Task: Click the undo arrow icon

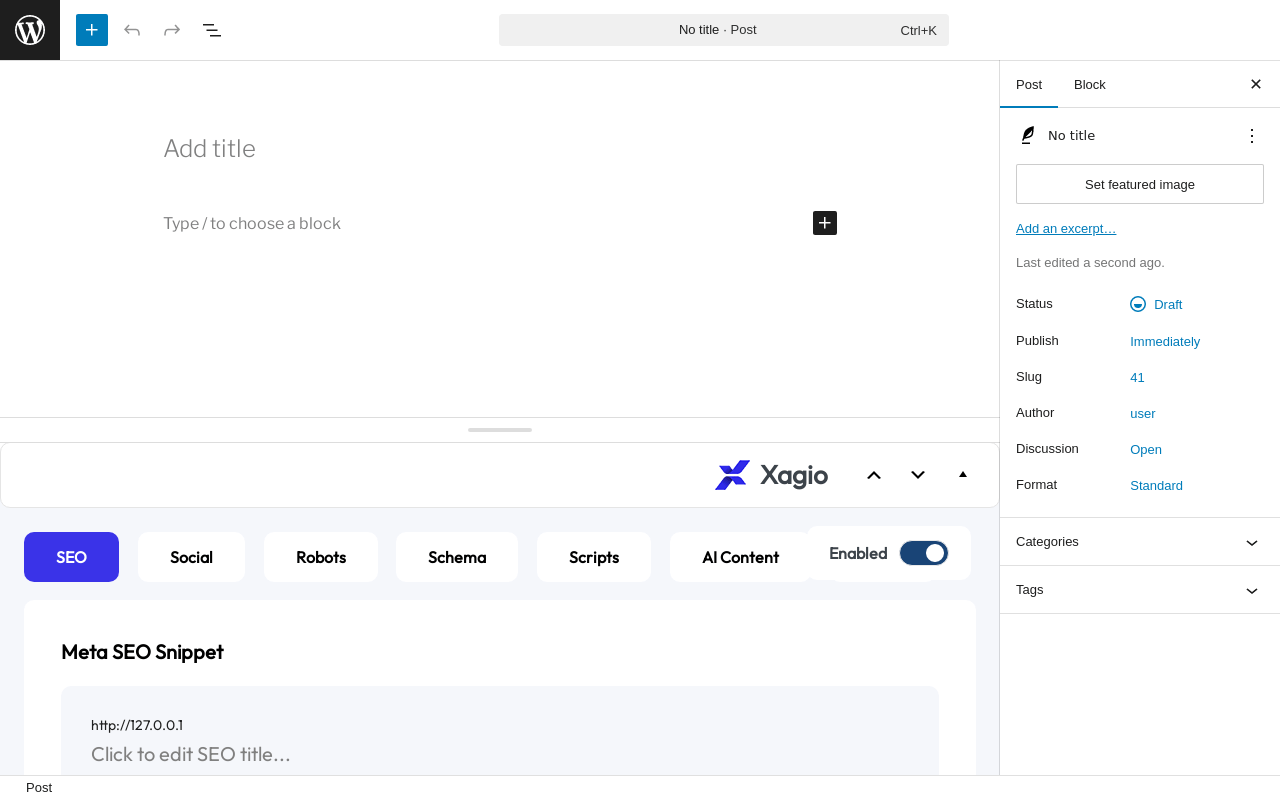Action: [x=132, y=30]
